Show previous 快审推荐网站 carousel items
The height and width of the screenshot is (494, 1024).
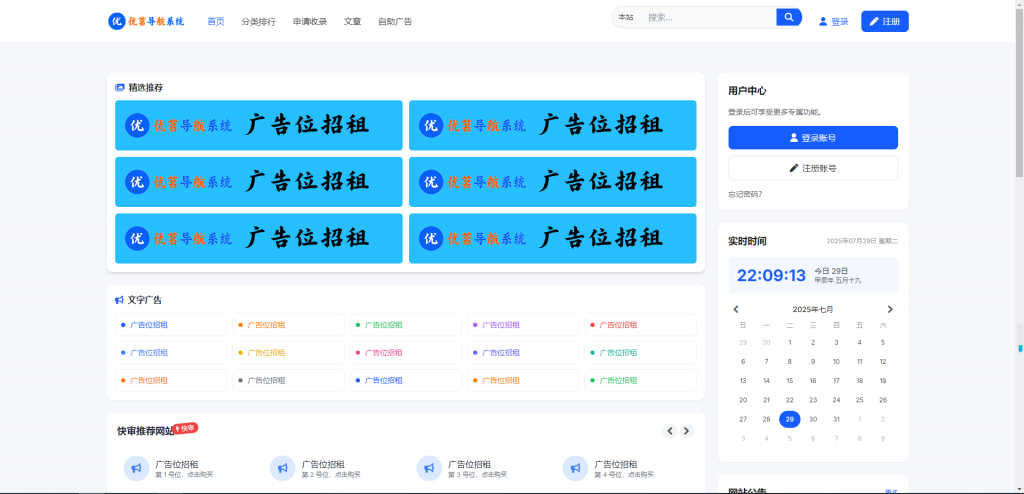pyautogui.click(x=670, y=431)
